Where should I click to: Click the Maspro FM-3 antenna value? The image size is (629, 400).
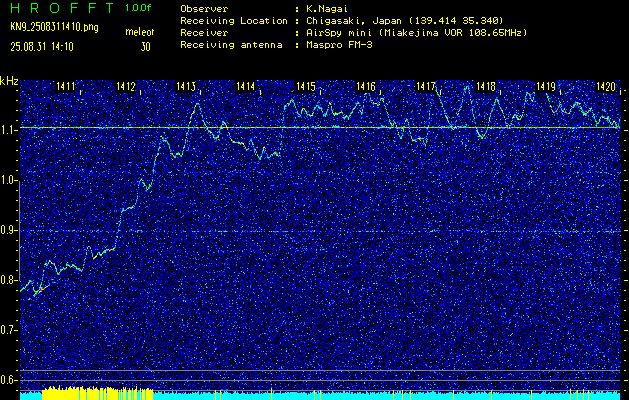[x=339, y=45]
